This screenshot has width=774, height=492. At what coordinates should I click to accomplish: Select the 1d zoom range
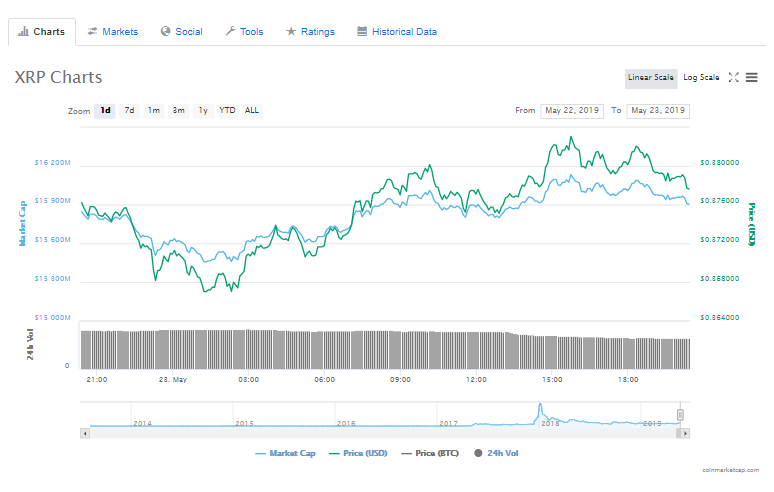pyautogui.click(x=105, y=111)
